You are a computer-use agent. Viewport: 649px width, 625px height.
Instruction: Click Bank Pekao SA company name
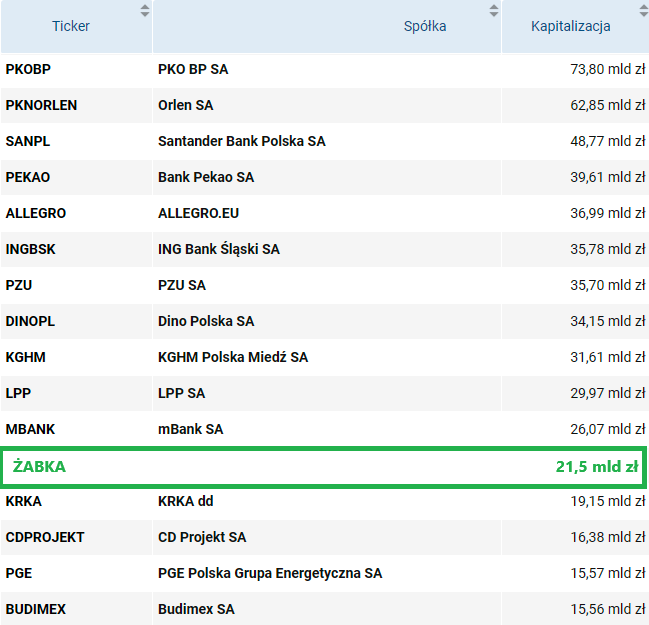click(206, 177)
